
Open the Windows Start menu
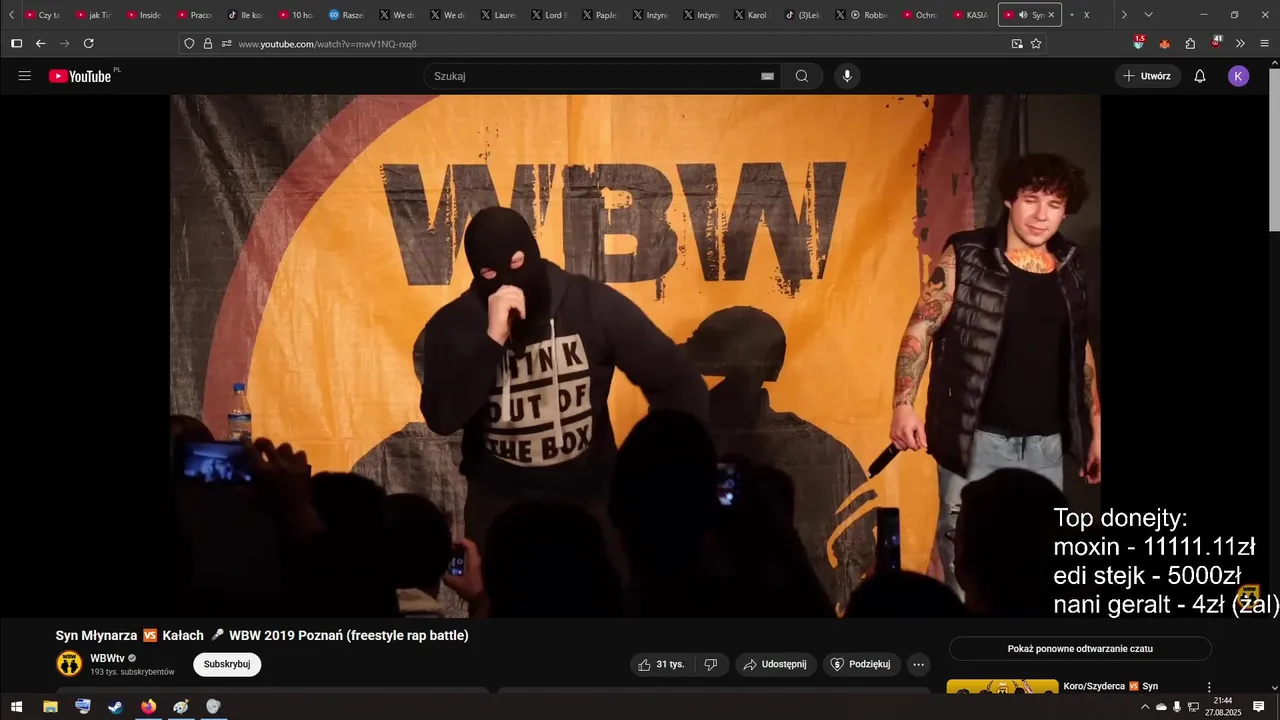pos(16,707)
